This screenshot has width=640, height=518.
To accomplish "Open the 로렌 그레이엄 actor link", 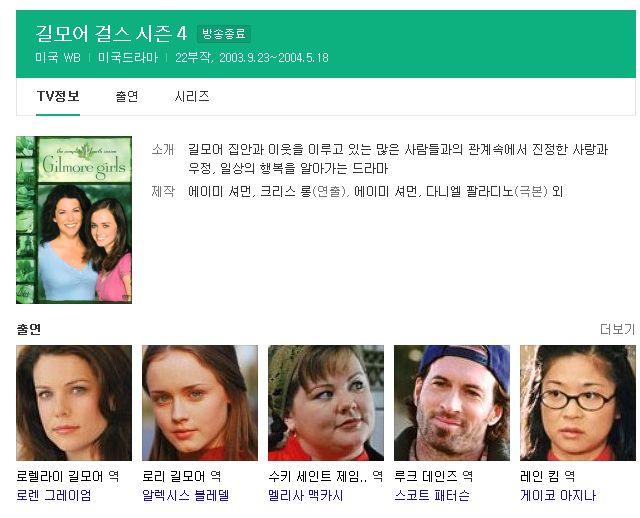I will pos(54,495).
